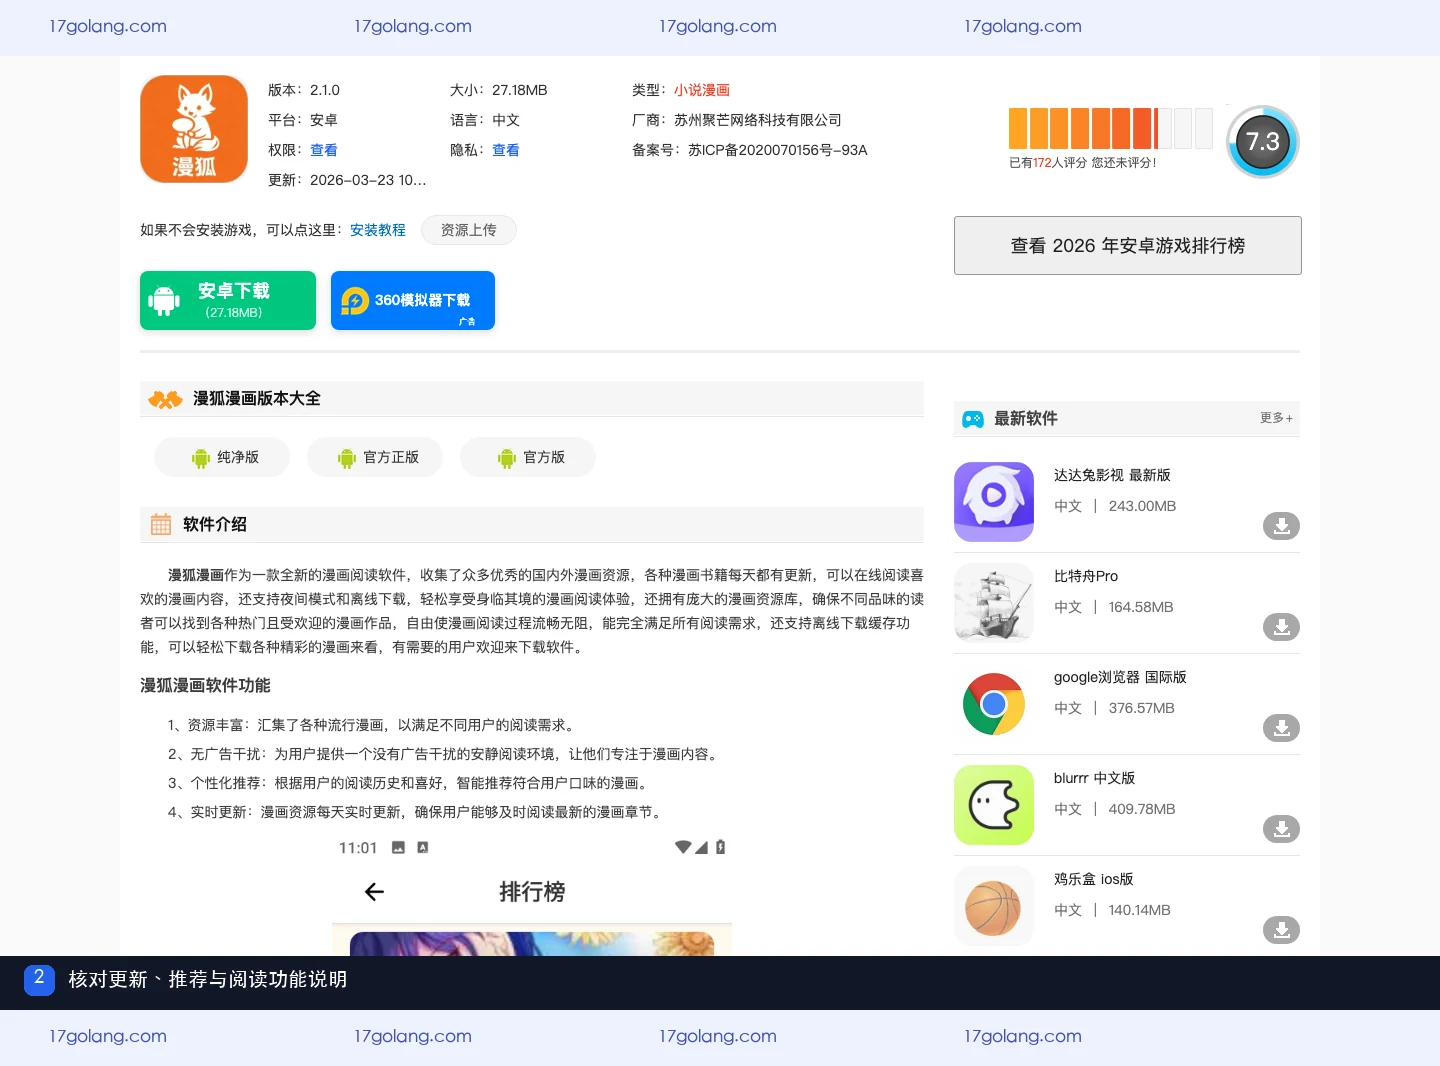Open the blurrr 中文版 title

click(1094, 778)
